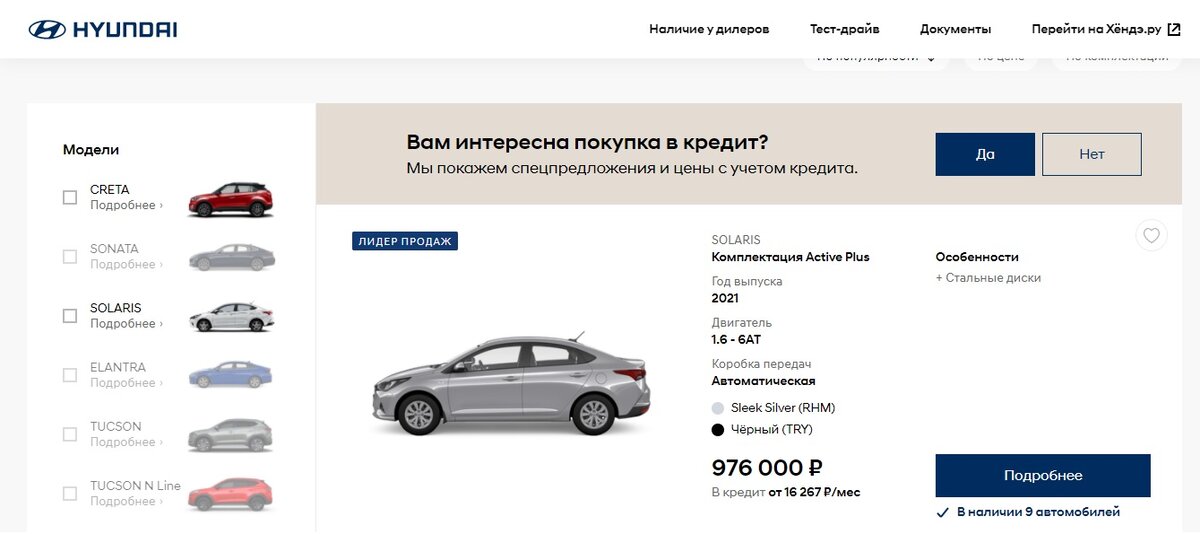1200x534 pixels.
Task: Click the external link icon beside Хёндэ.ру
Action: pyautogui.click(x=1174, y=29)
